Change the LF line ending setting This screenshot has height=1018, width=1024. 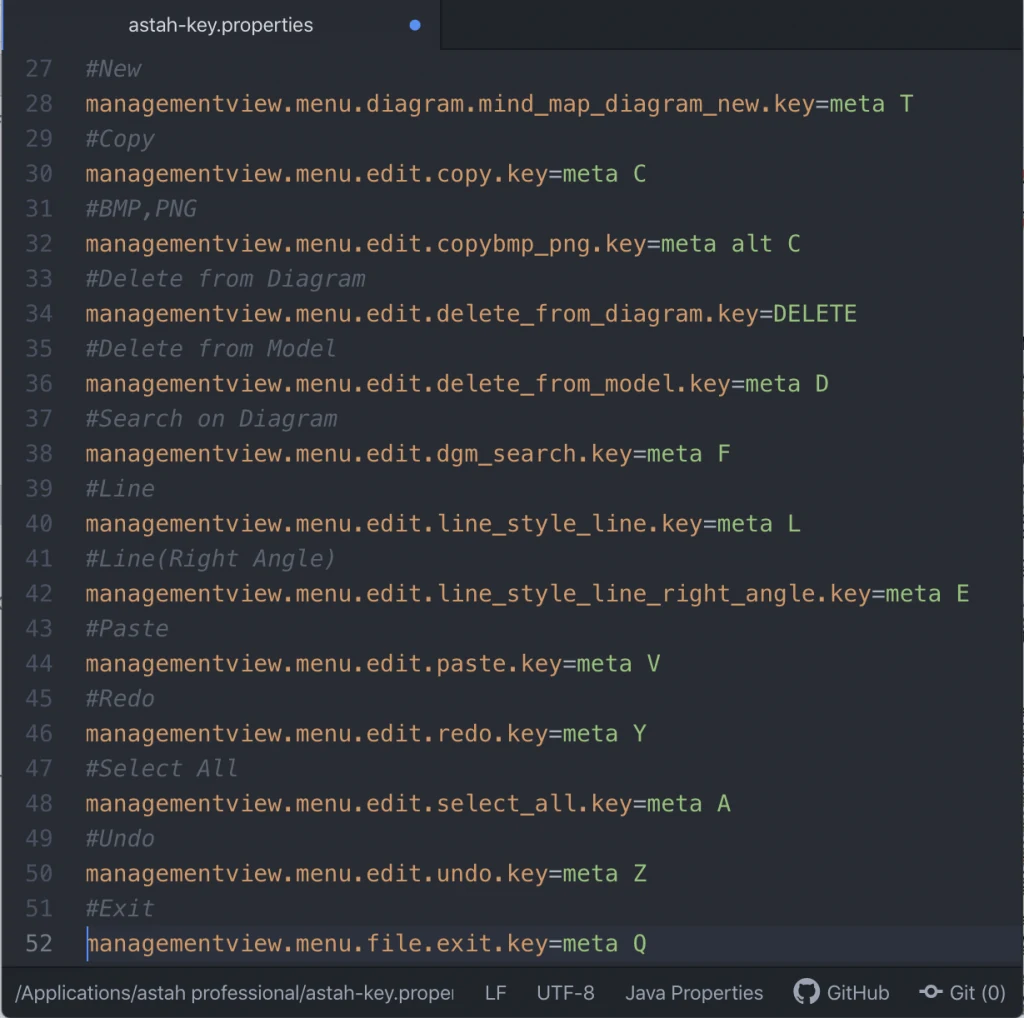496,993
